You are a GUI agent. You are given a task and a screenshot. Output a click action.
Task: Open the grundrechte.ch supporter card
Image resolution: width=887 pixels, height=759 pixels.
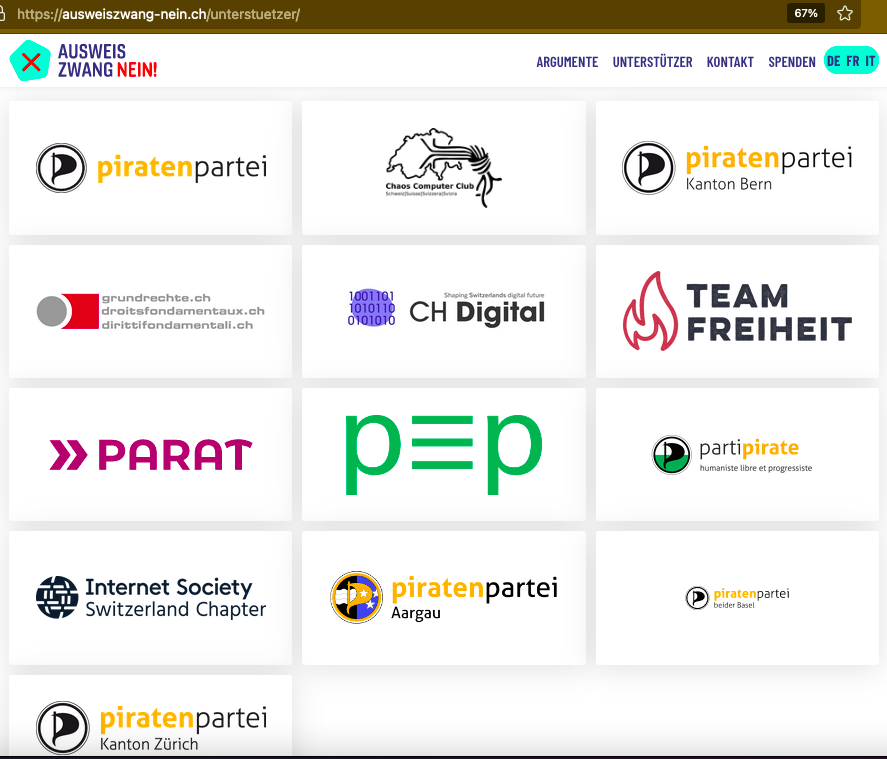point(150,311)
